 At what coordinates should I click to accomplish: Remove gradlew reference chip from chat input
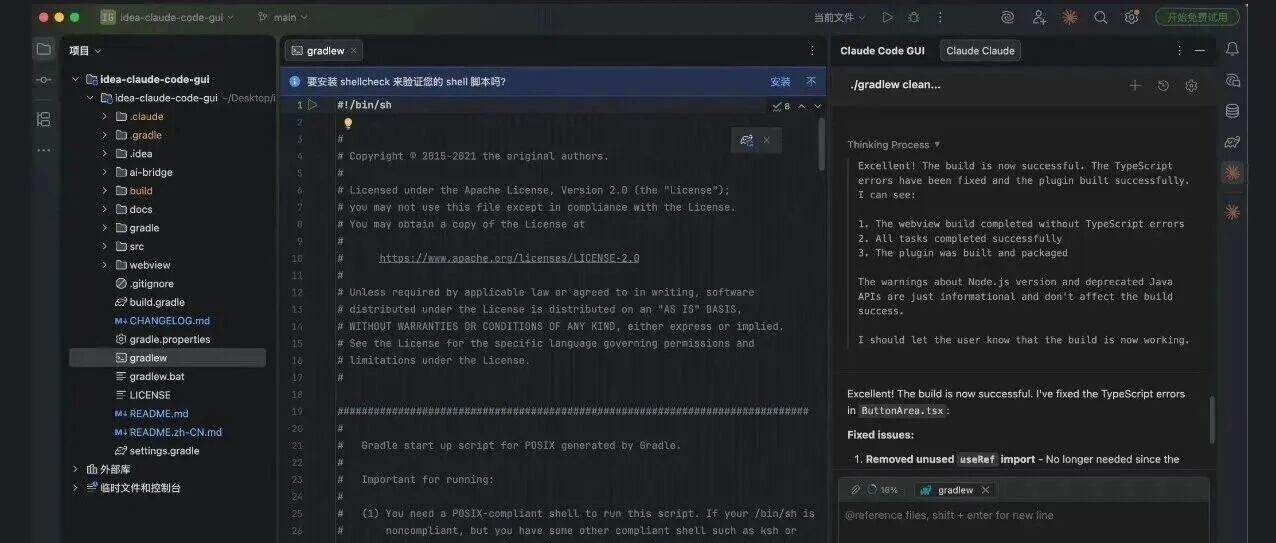click(x=985, y=490)
